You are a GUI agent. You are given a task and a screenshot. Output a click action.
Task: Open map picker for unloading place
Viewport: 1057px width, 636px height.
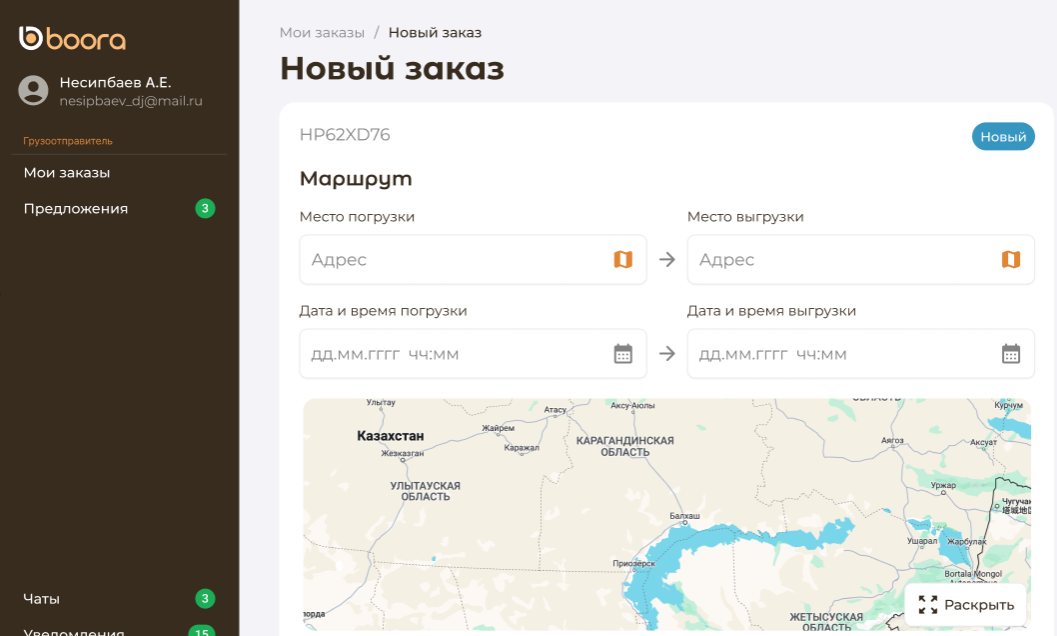point(1011,260)
